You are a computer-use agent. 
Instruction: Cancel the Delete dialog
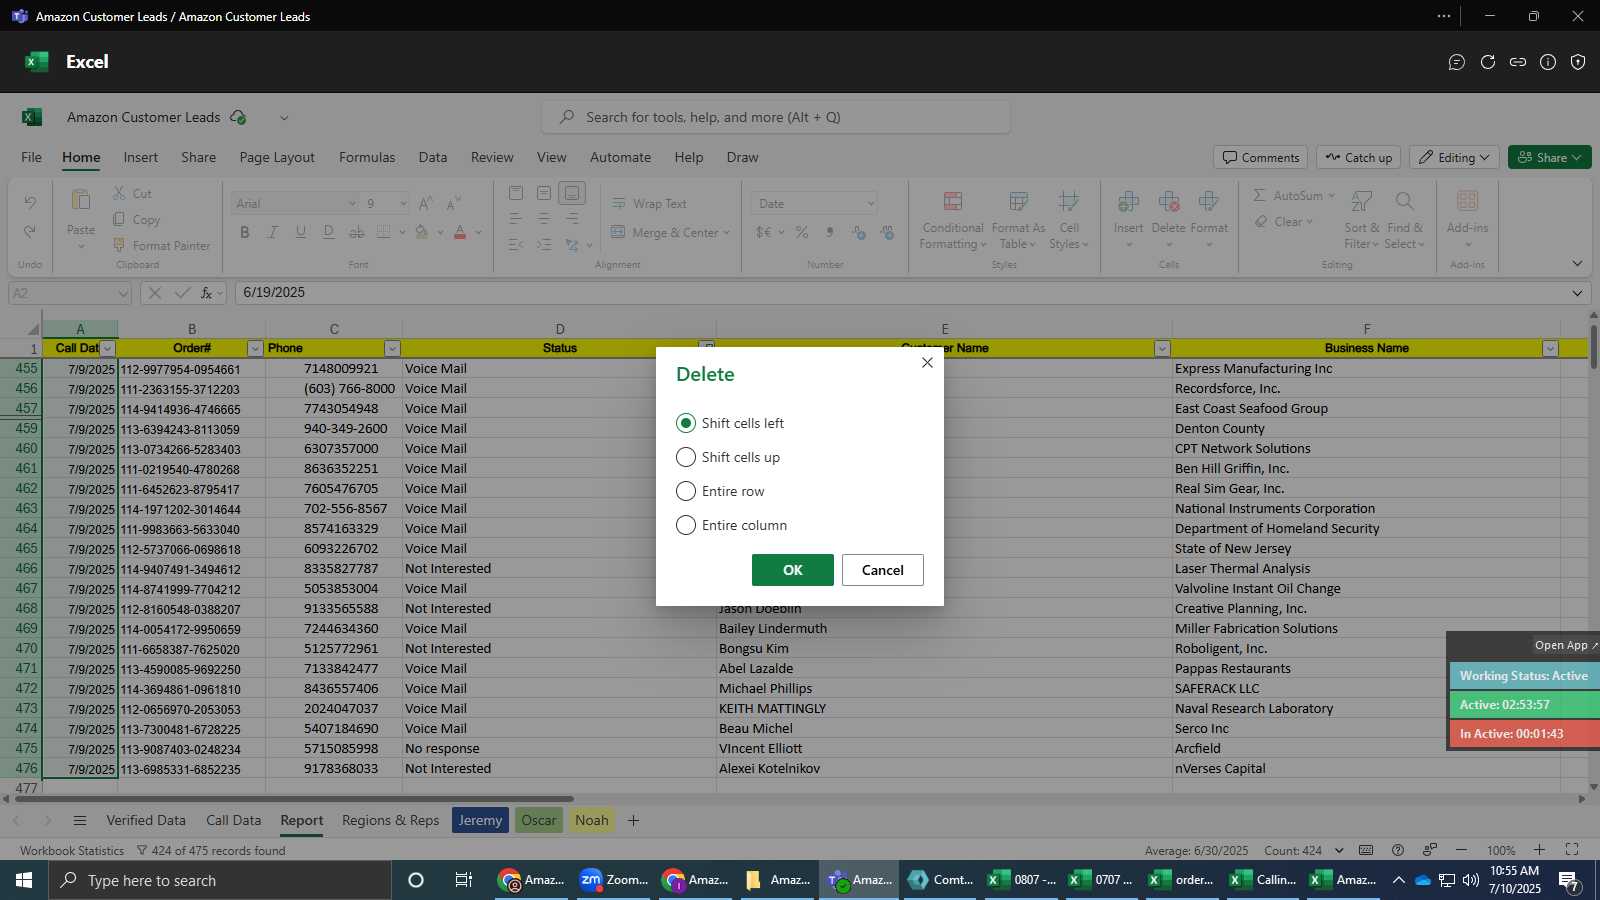(883, 570)
